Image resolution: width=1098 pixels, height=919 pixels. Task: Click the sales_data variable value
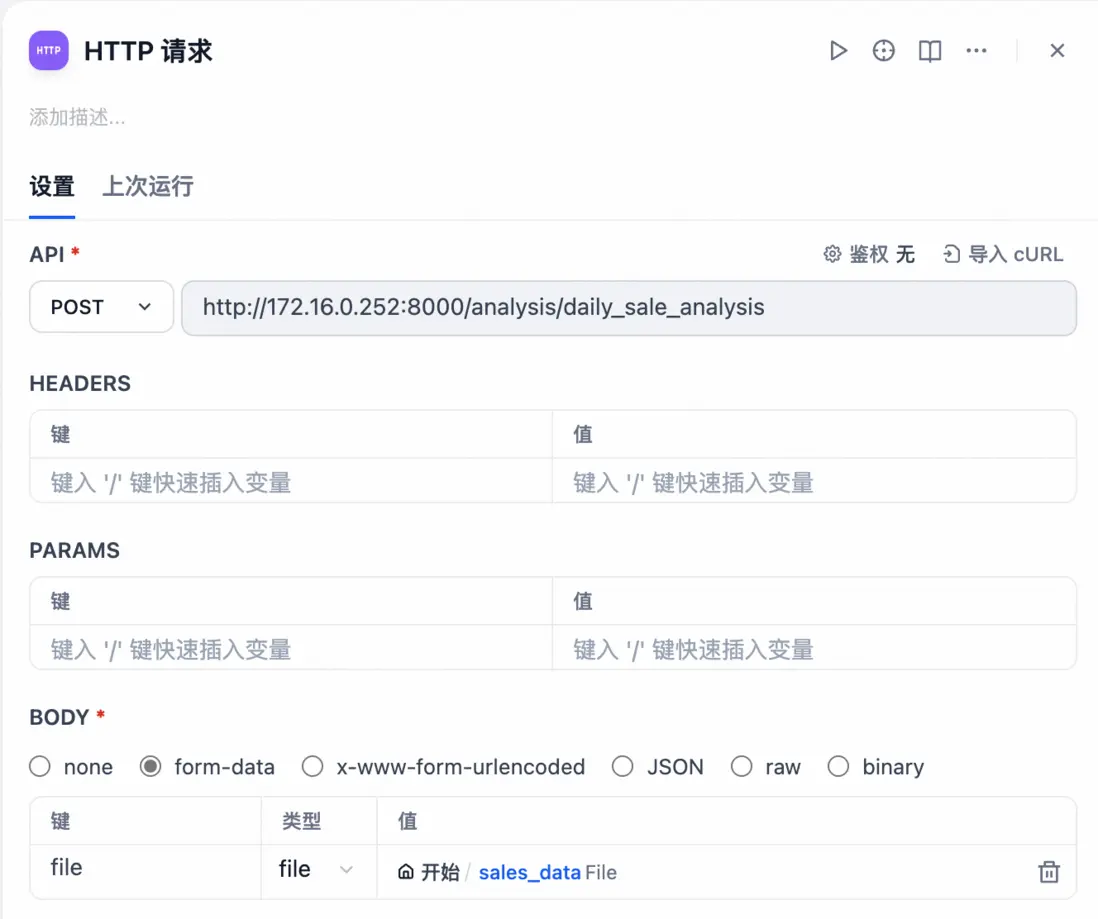[529, 872]
